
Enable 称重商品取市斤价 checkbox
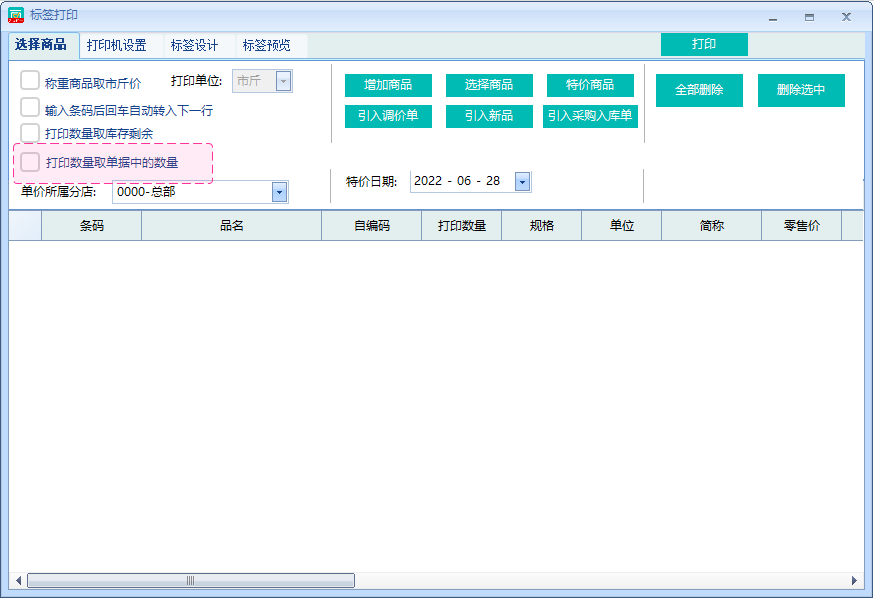pyautogui.click(x=30, y=81)
